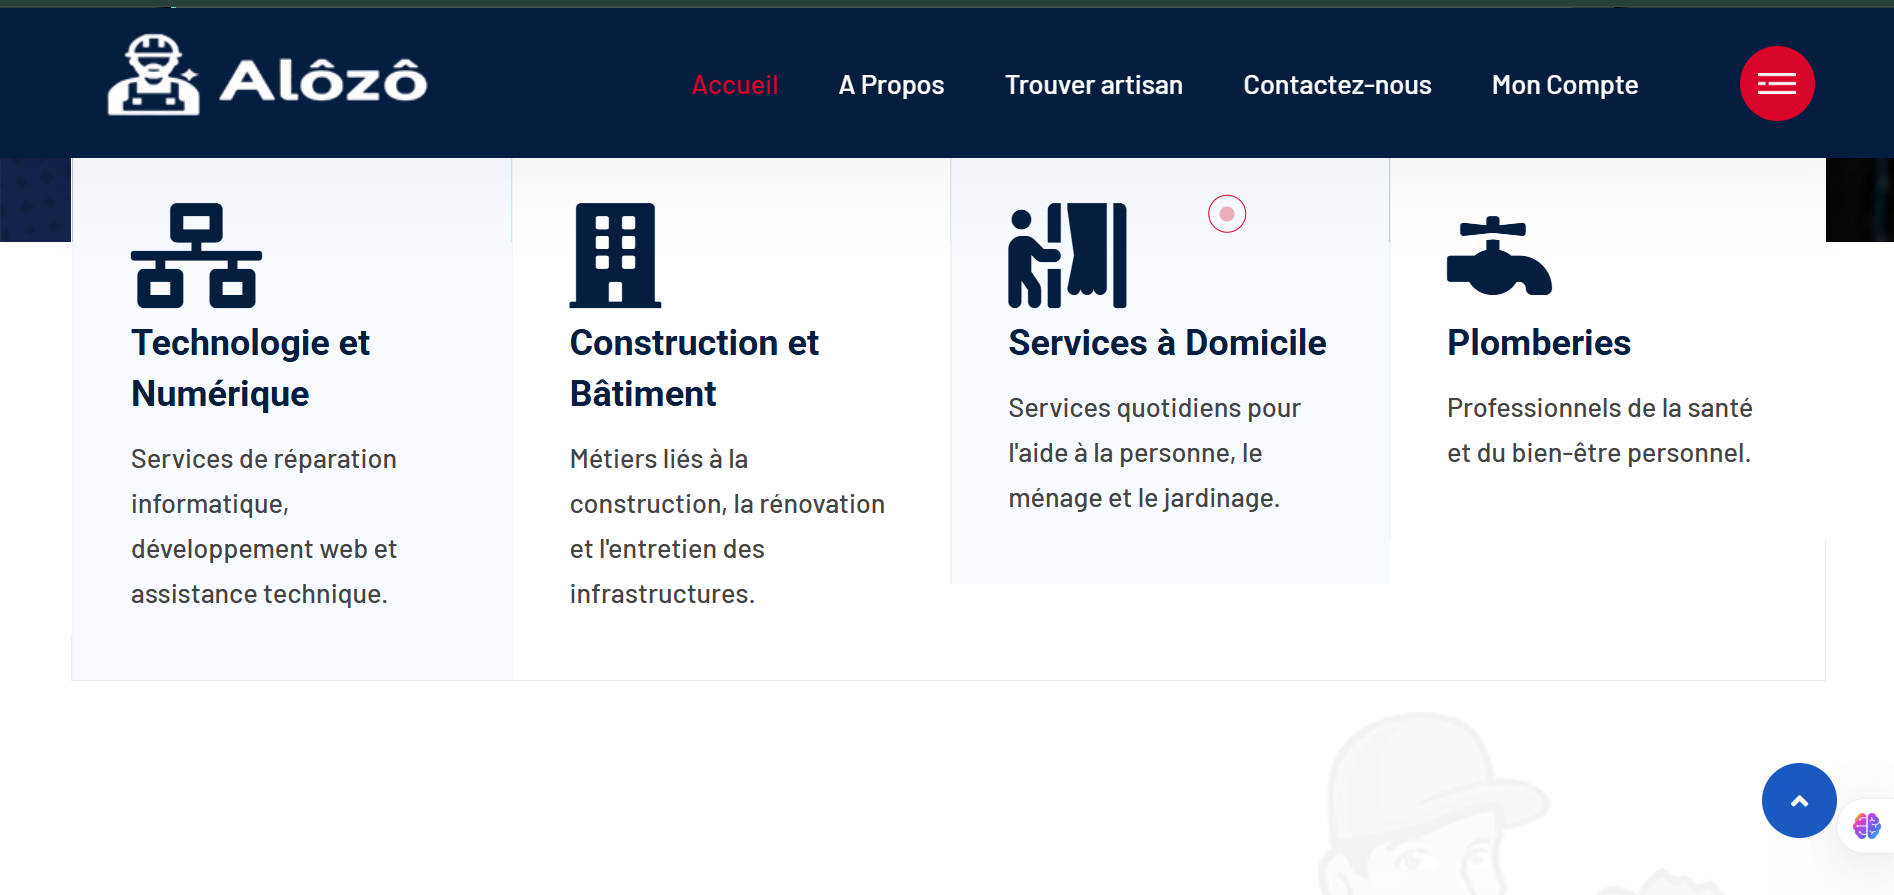This screenshot has width=1894, height=895.
Task: Click the network icon above Technologie et Numérique
Action: pos(196,255)
